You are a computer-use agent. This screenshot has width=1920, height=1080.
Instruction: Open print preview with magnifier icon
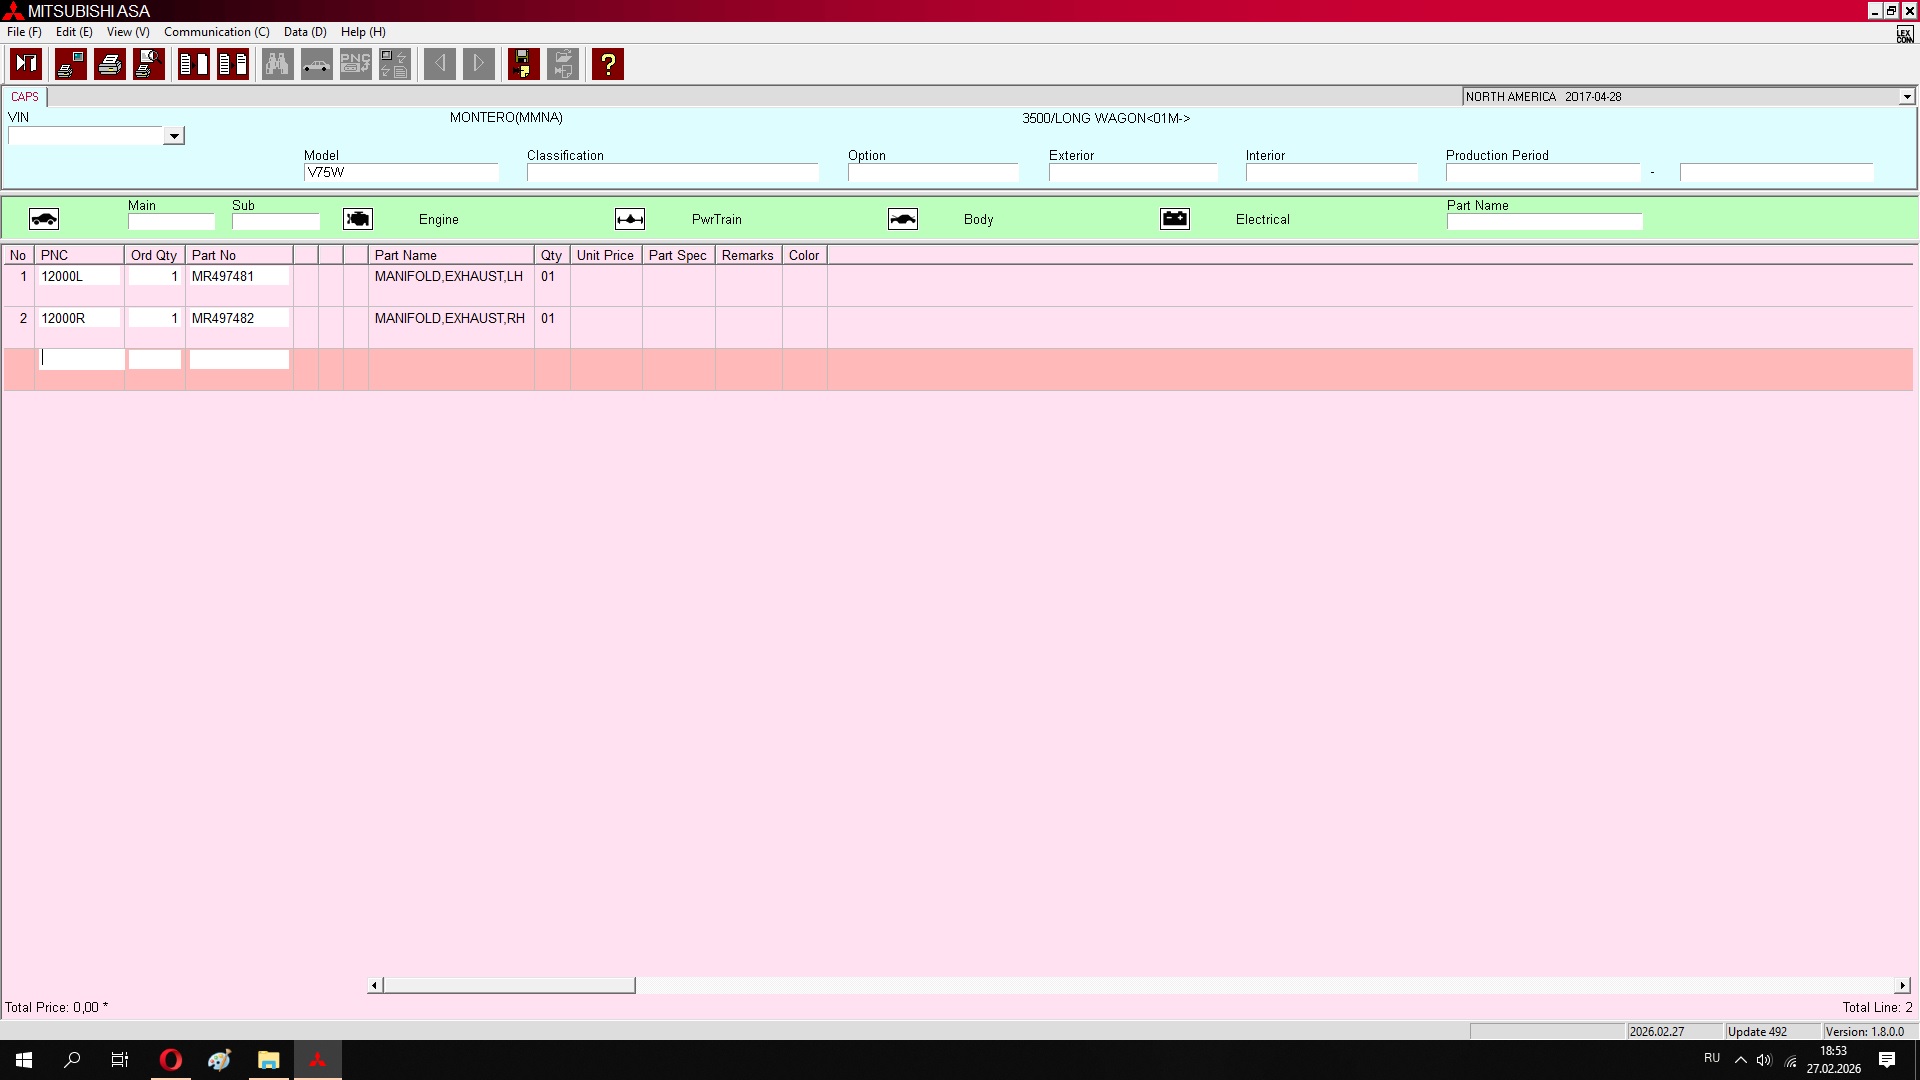tap(149, 64)
